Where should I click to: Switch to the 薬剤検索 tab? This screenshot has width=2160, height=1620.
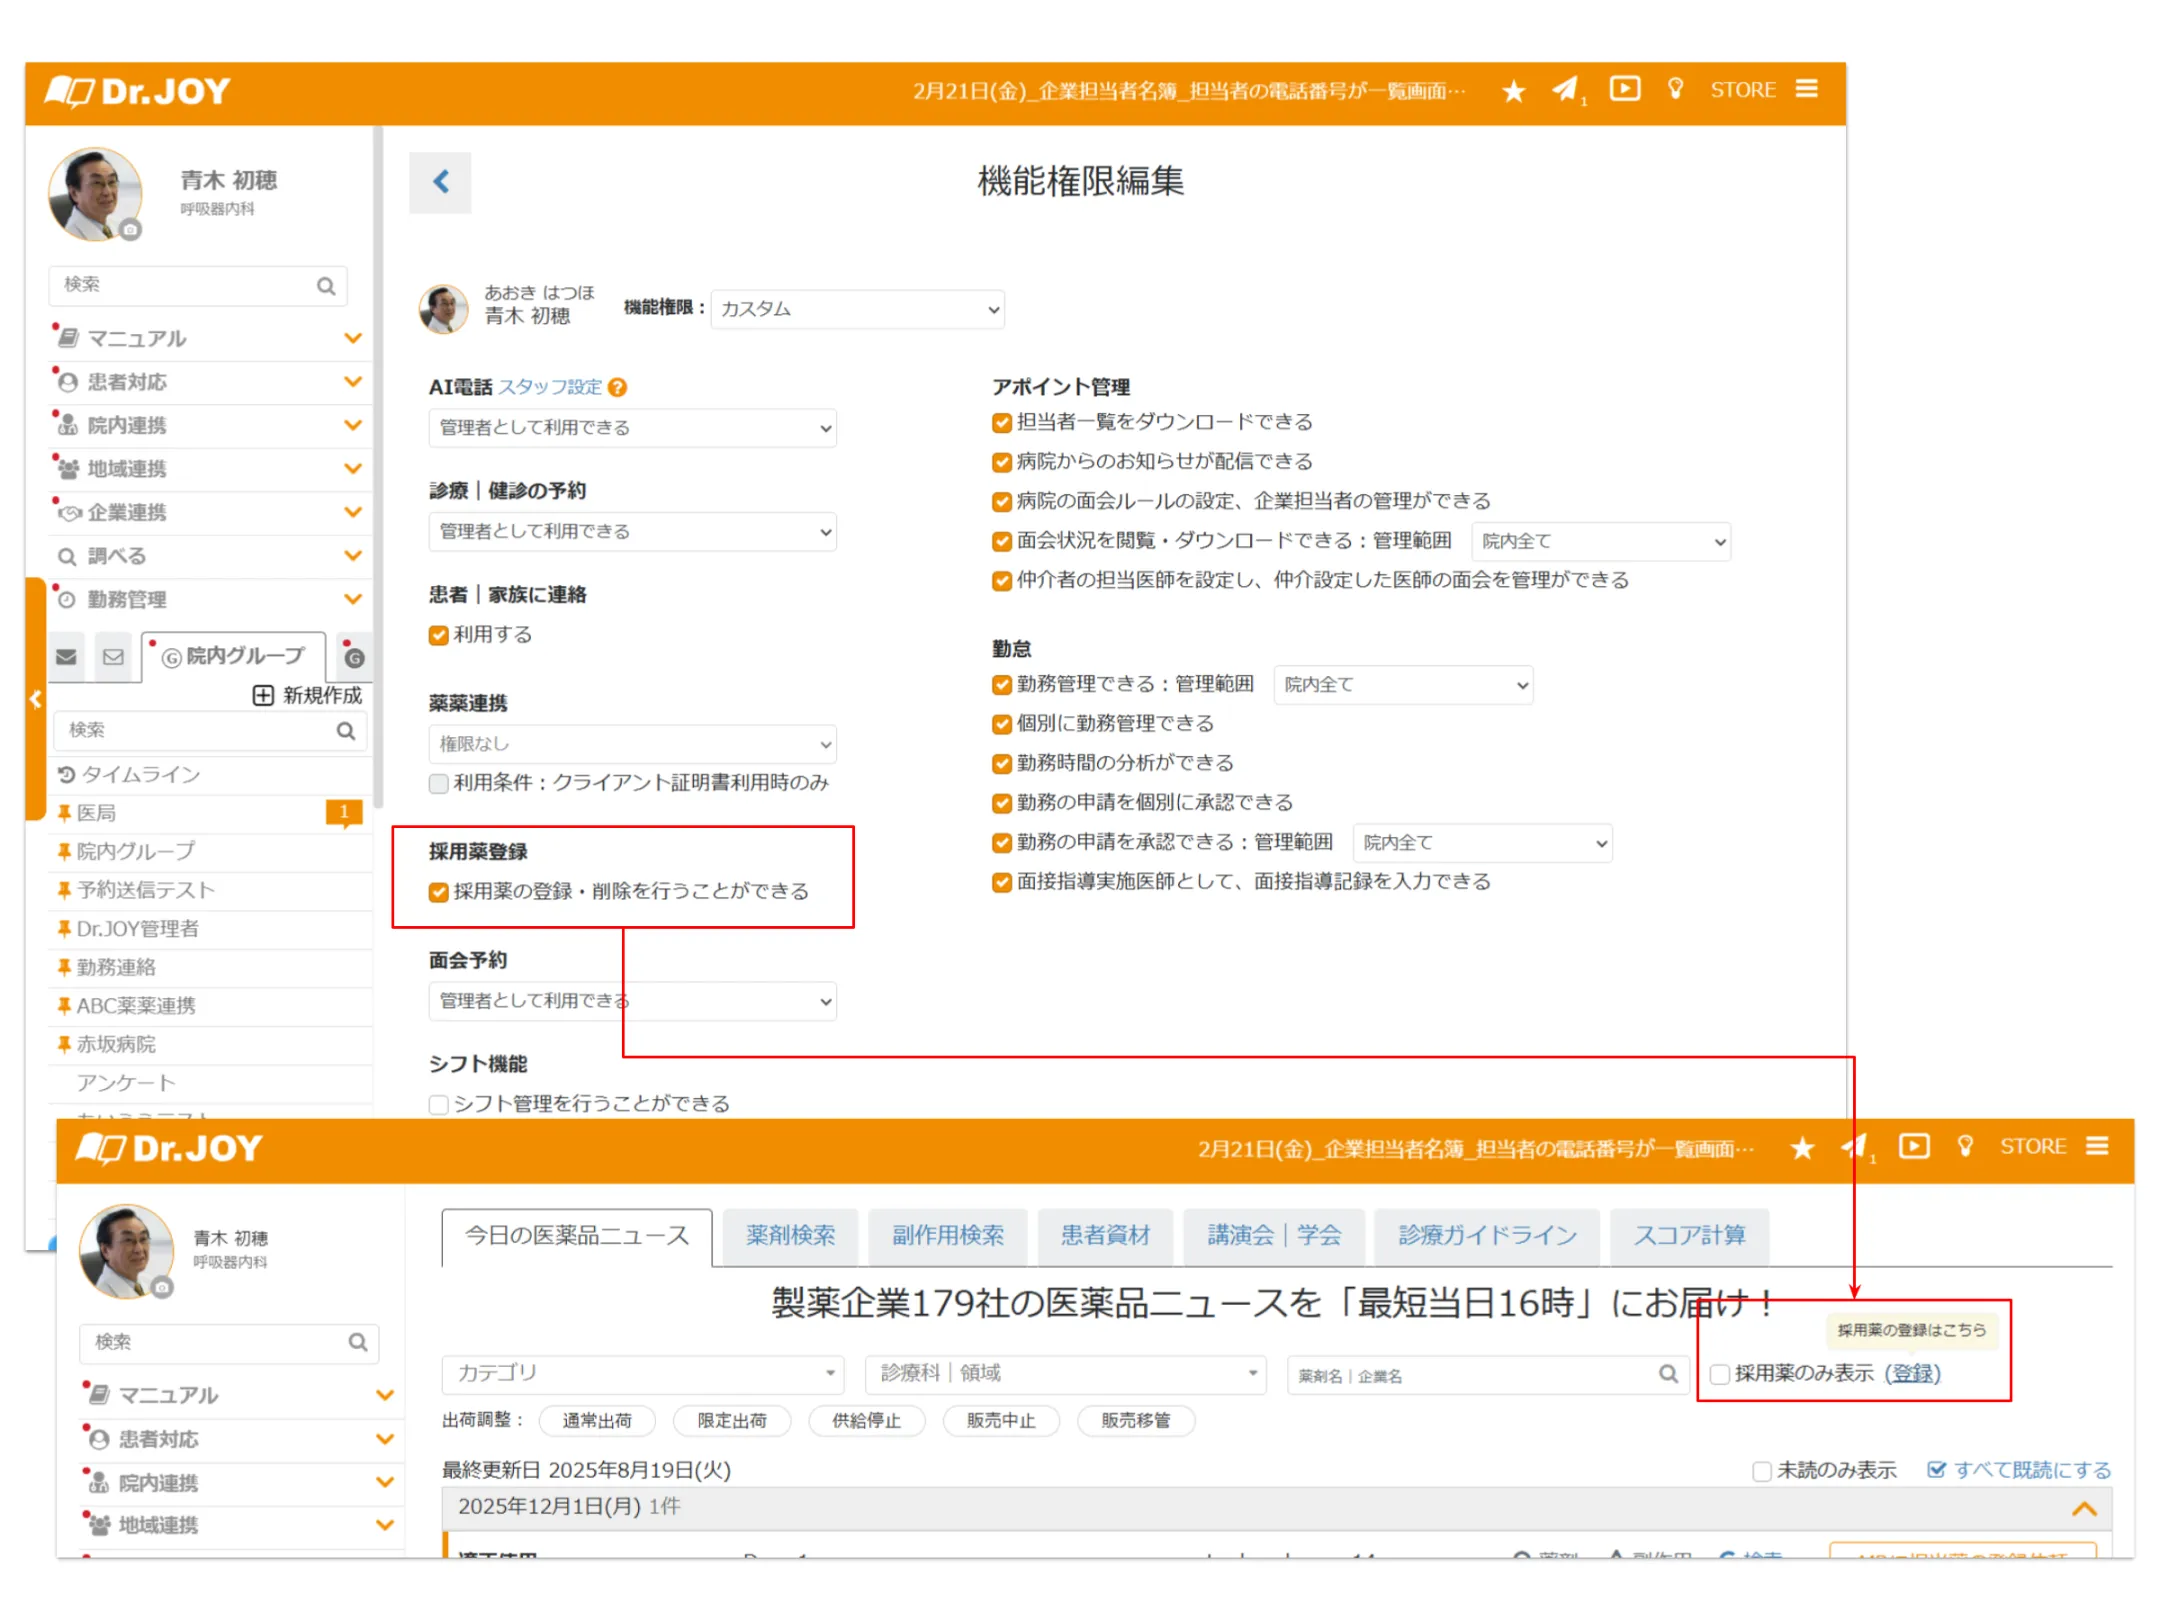tap(790, 1235)
